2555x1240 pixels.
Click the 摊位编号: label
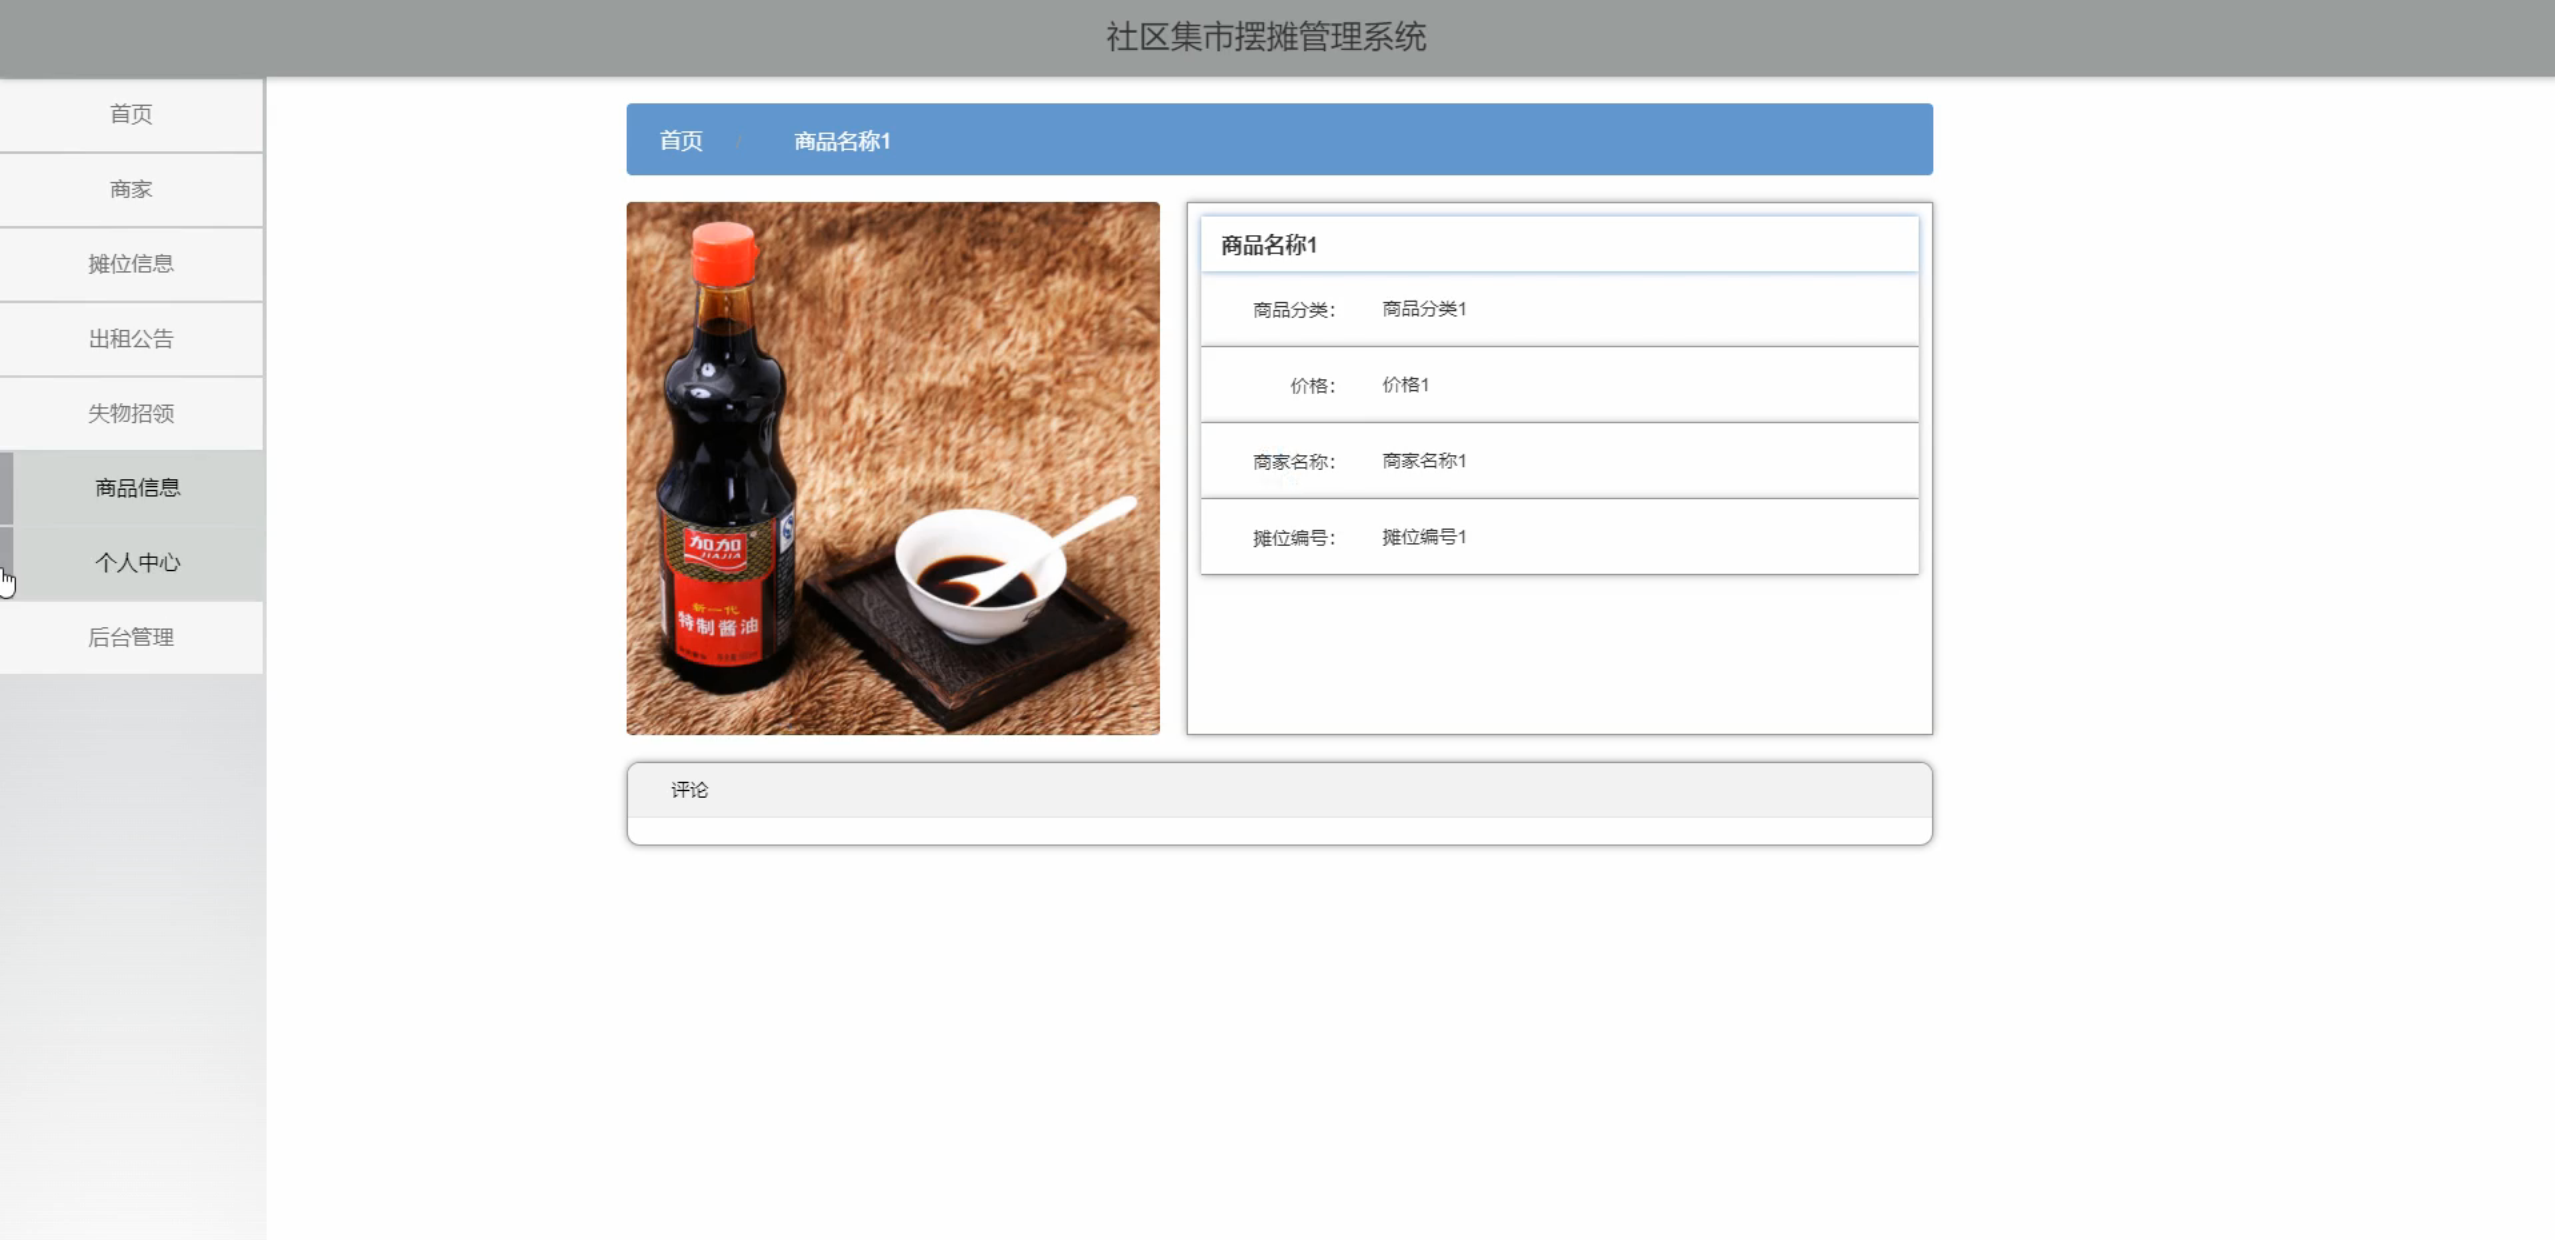tap(1294, 538)
